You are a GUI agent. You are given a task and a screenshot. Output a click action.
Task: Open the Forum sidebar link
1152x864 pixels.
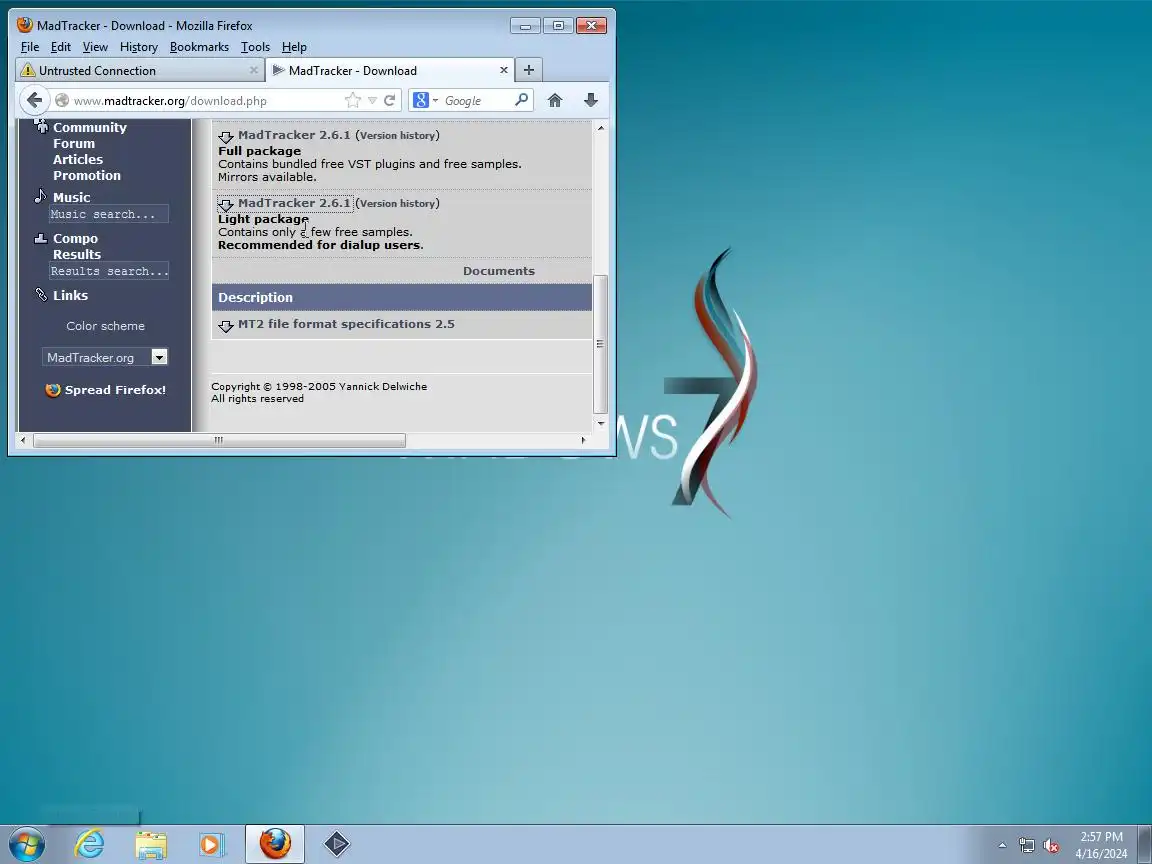[x=73, y=143]
